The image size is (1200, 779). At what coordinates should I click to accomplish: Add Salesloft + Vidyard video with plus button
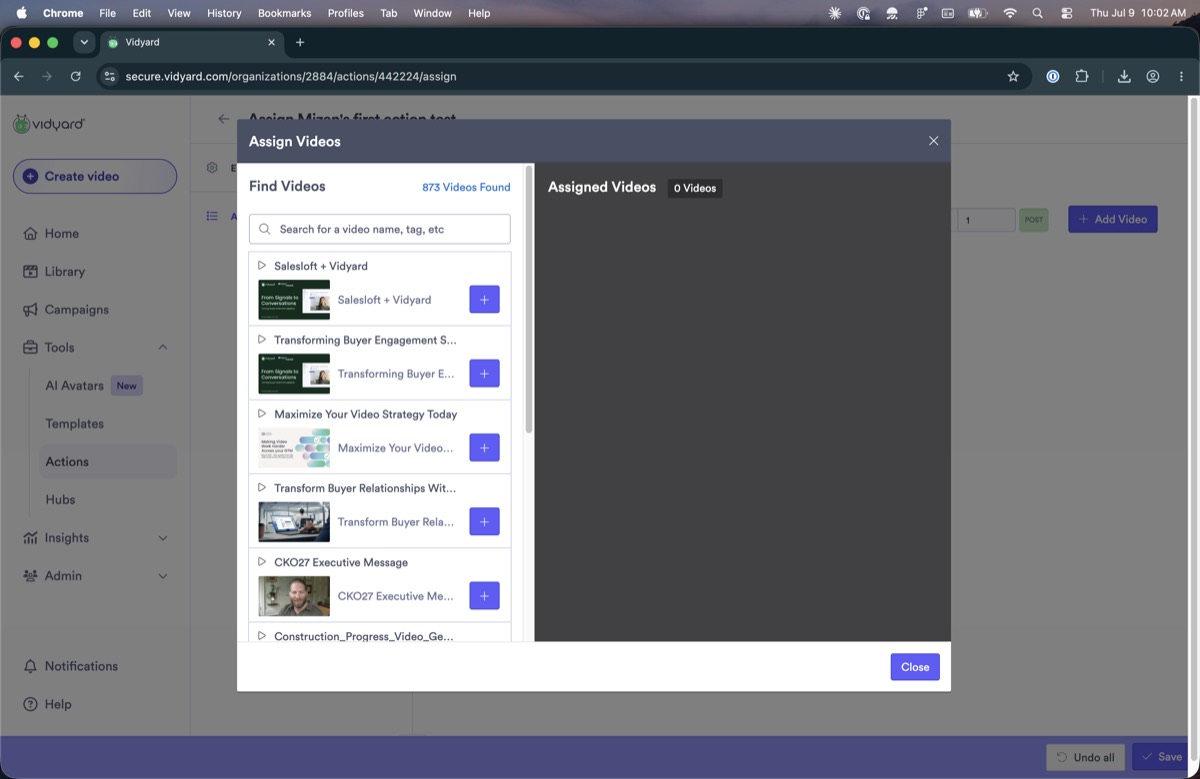click(x=484, y=299)
